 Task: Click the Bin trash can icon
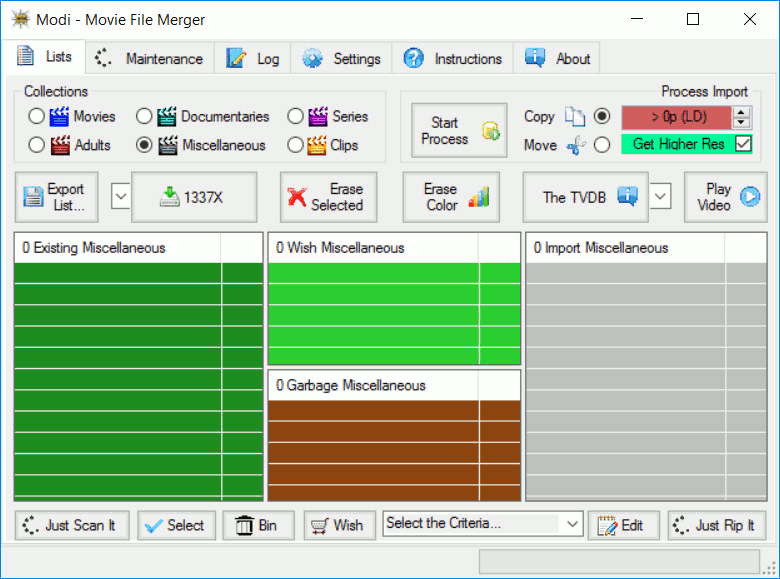(x=244, y=525)
